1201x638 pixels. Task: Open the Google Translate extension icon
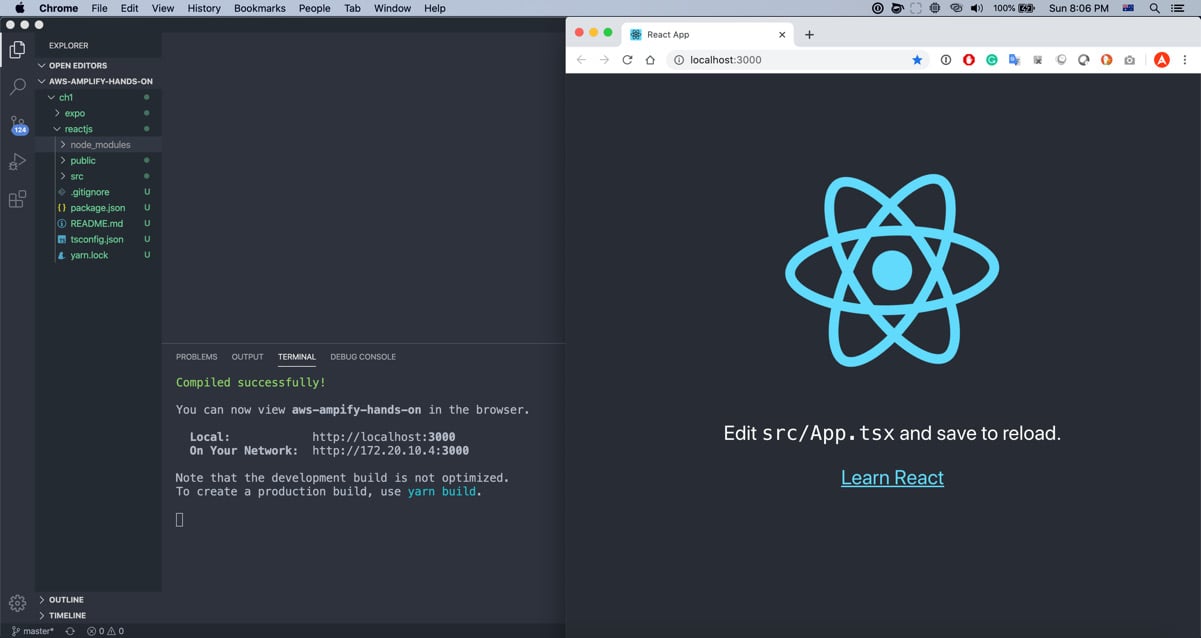(x=1014, y=60)
